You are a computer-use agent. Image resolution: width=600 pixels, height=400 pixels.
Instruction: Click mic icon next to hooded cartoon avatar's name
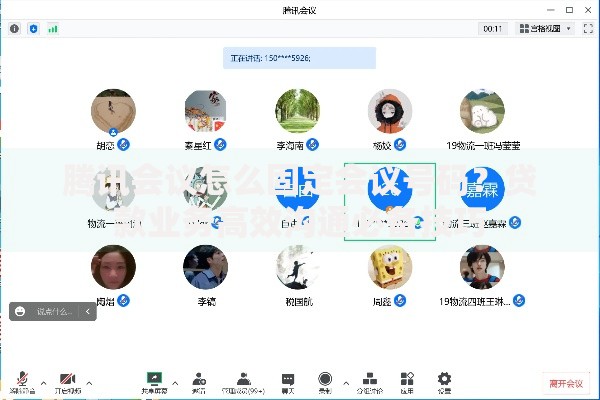click(x=400, y=145)
